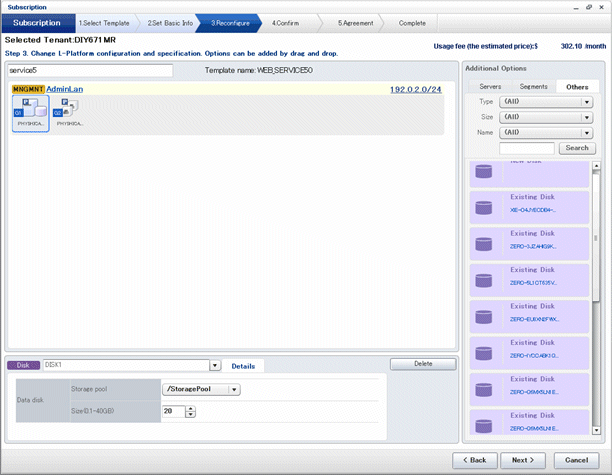Open the /StoragePool dropdown

point(201,389)
